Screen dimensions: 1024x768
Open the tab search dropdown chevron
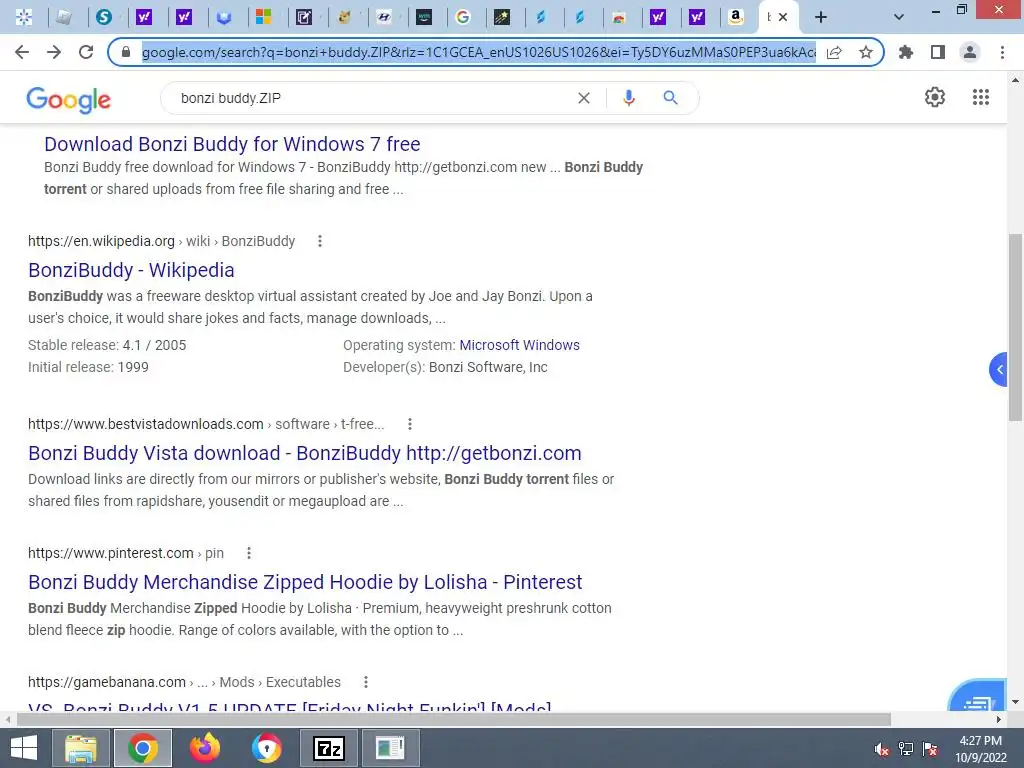tap(899, 18)
